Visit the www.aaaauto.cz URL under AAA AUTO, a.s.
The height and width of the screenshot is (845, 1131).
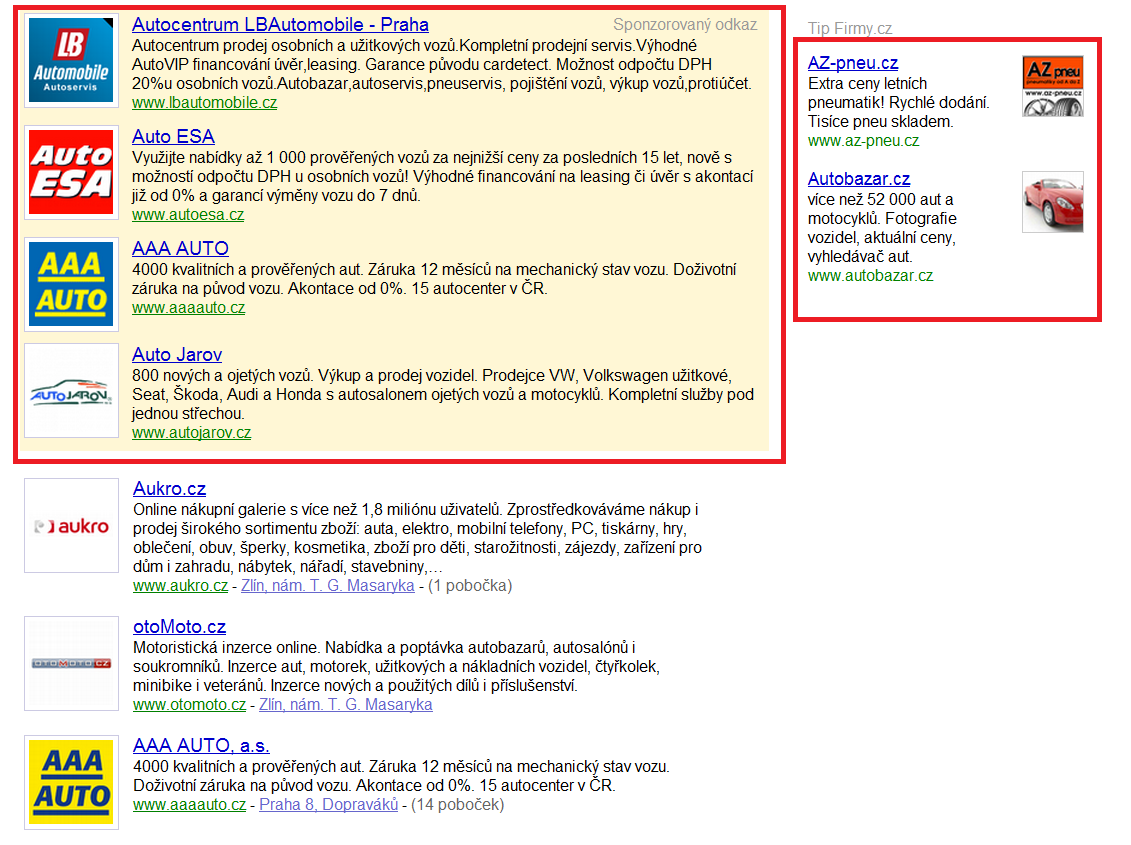(189, 804)
